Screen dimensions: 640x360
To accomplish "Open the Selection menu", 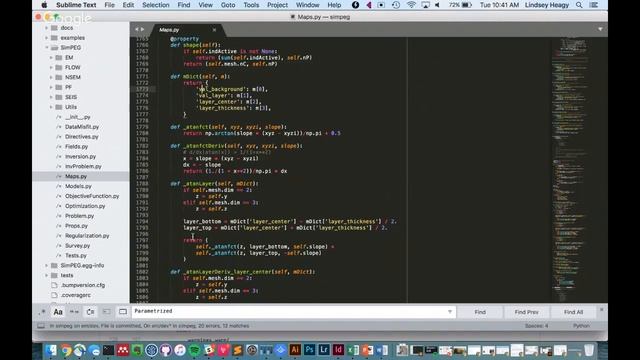I will (156, 5).
